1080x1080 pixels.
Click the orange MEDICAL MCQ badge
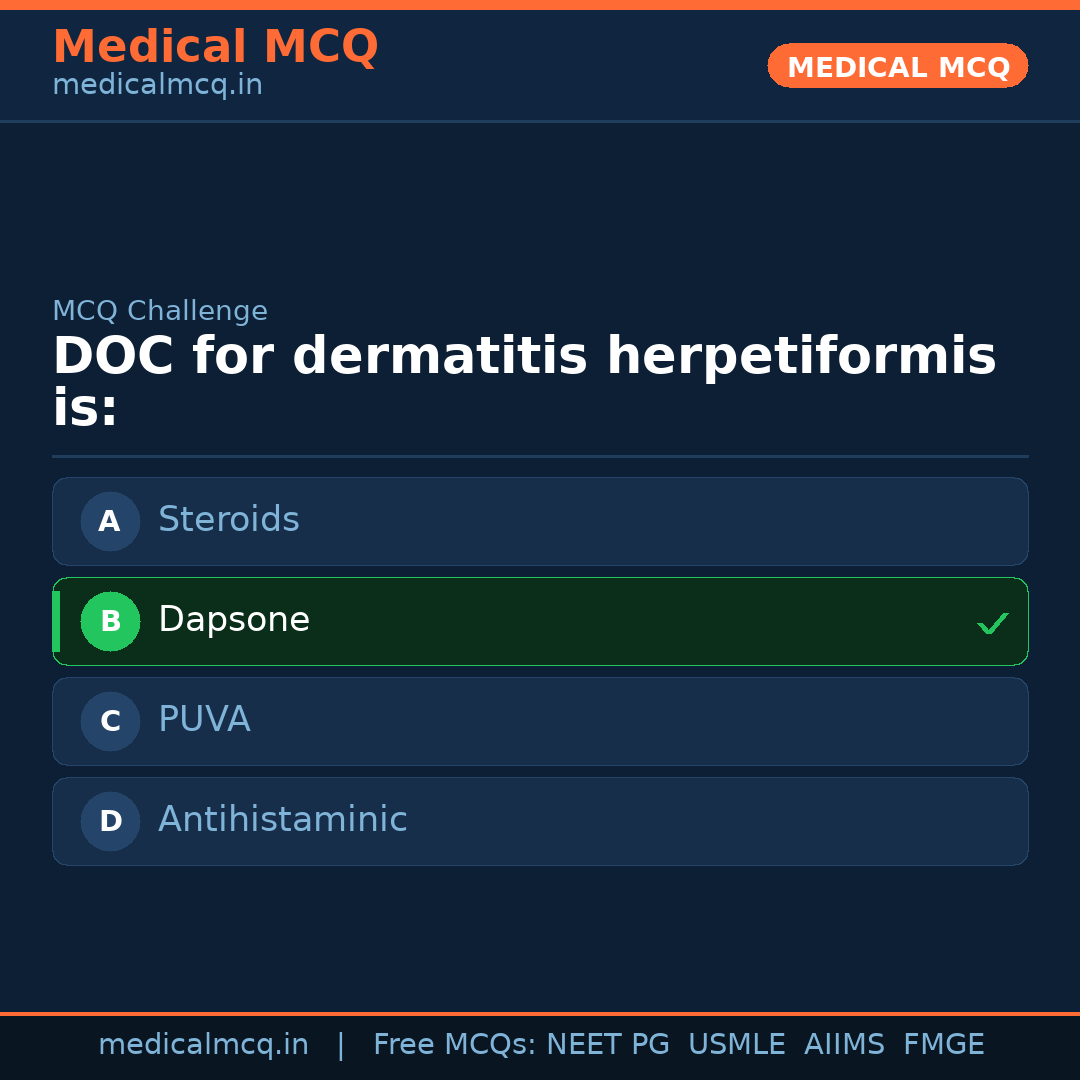[898, 67]
